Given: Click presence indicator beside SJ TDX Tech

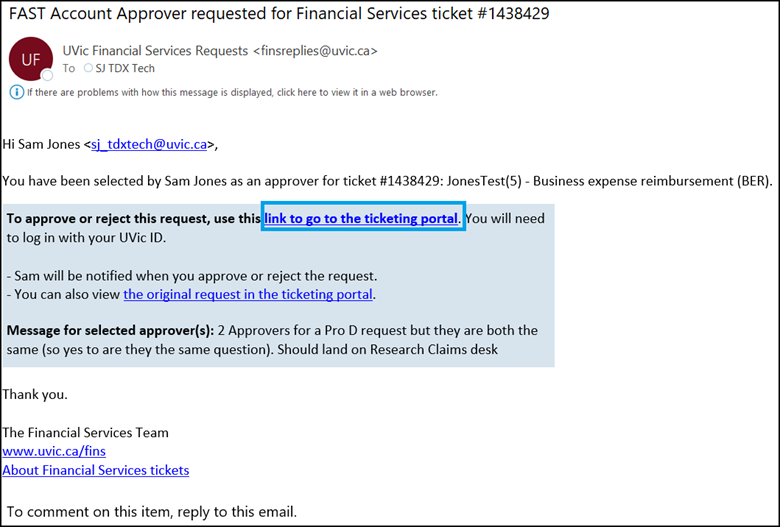Looking at the screenshot, I should click(x=88, y=68).
